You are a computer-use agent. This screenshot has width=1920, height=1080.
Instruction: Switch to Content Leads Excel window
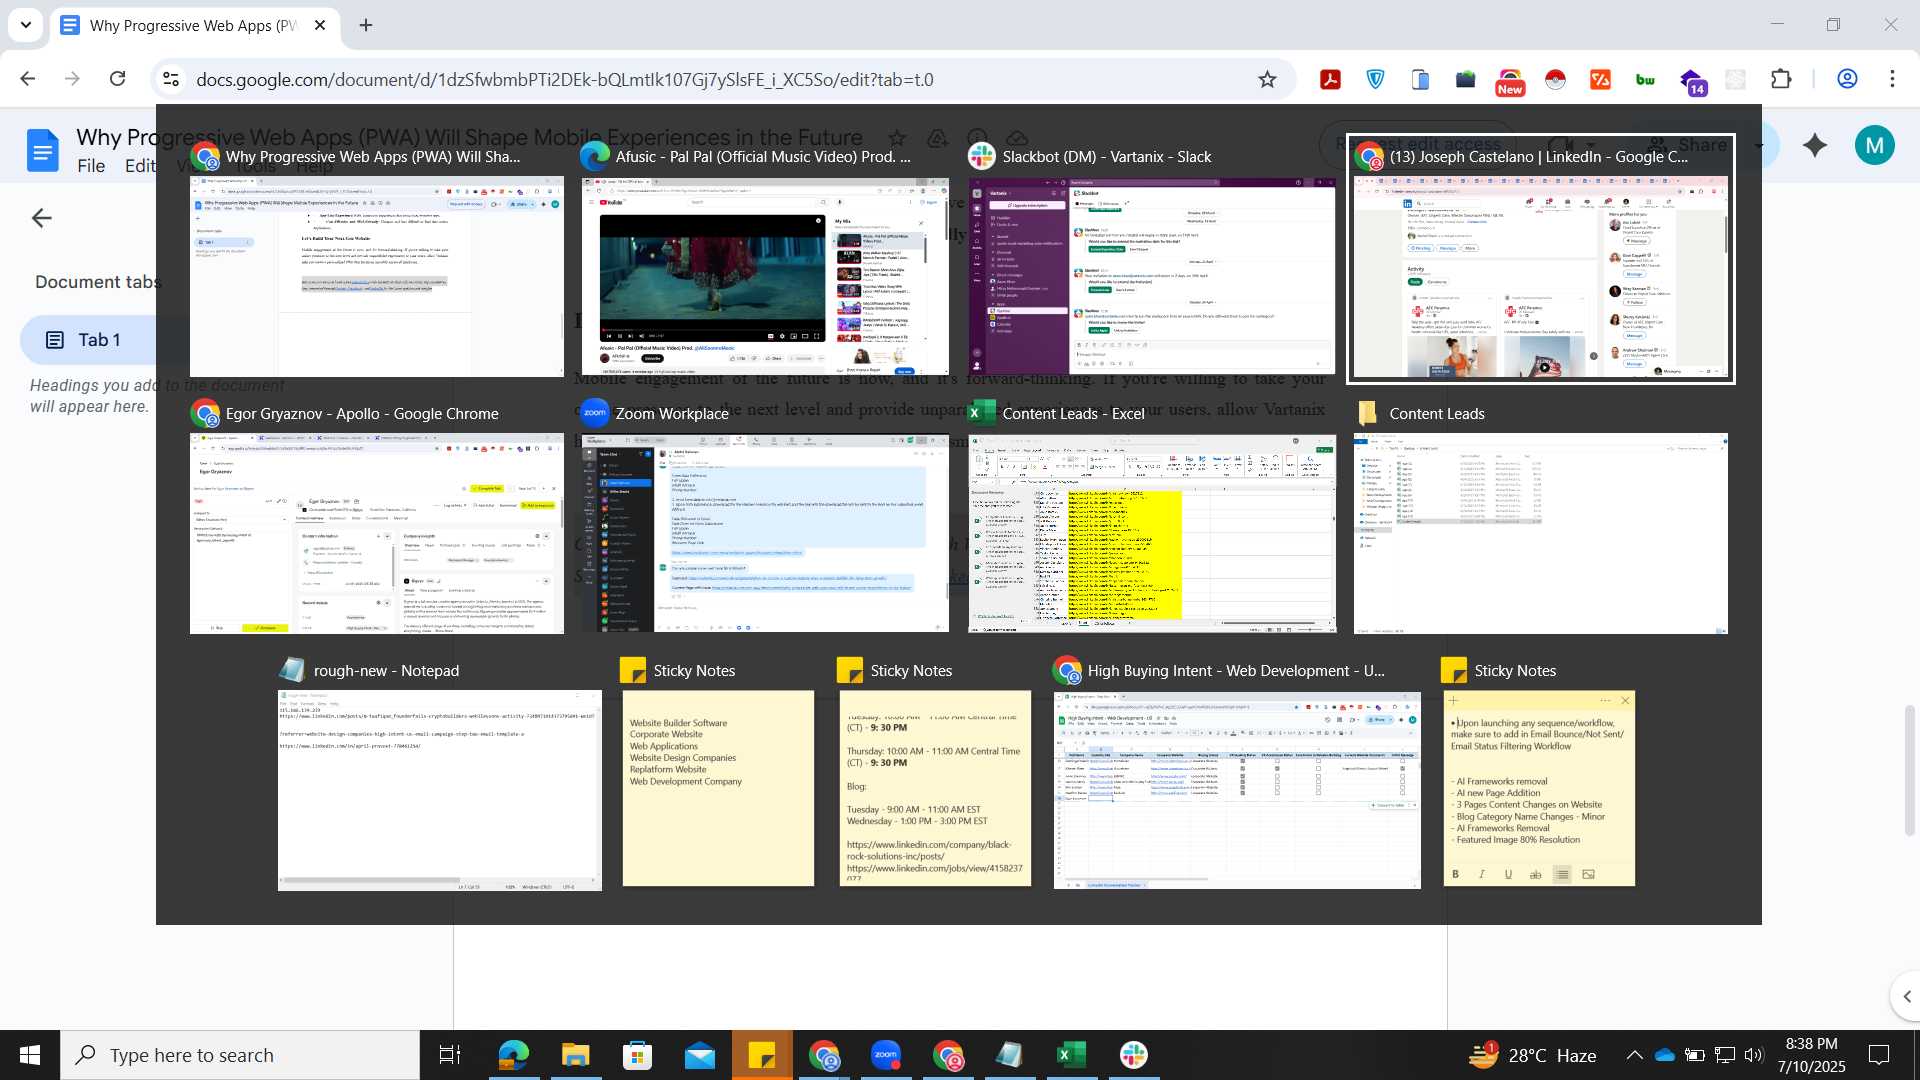click(x=1152, y=533)
